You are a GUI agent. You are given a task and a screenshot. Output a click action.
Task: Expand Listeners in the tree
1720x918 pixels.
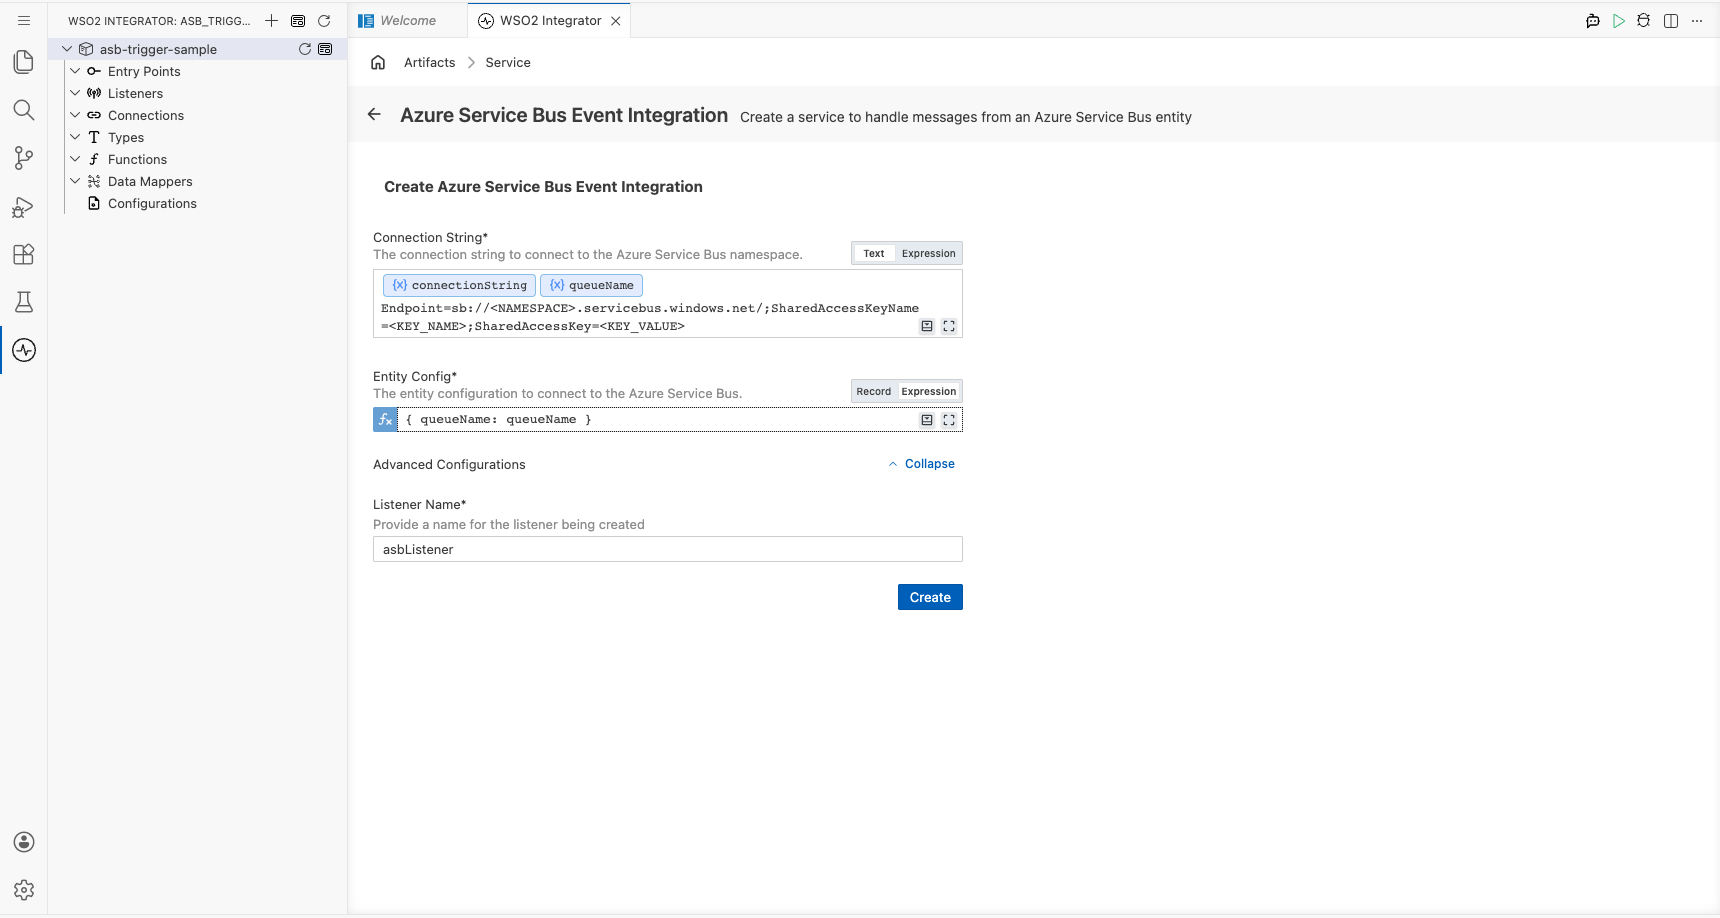click(x=75, y=93)
